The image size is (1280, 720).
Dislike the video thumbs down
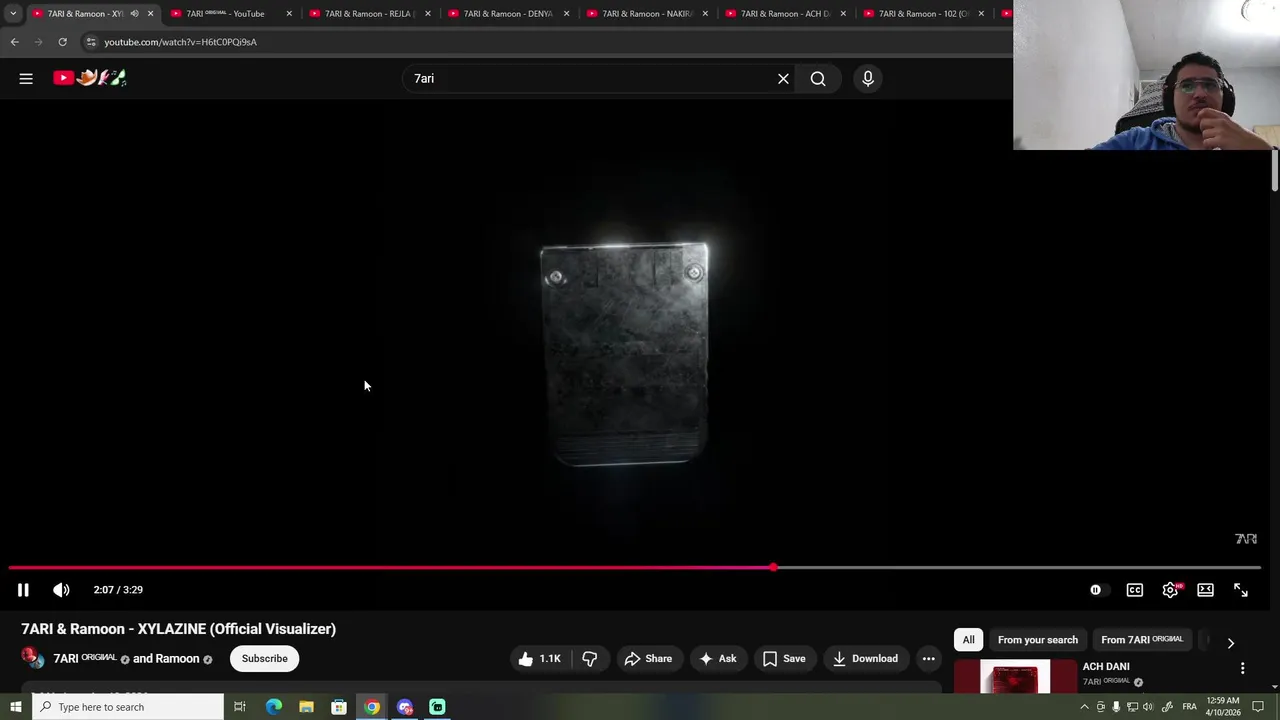590,658
